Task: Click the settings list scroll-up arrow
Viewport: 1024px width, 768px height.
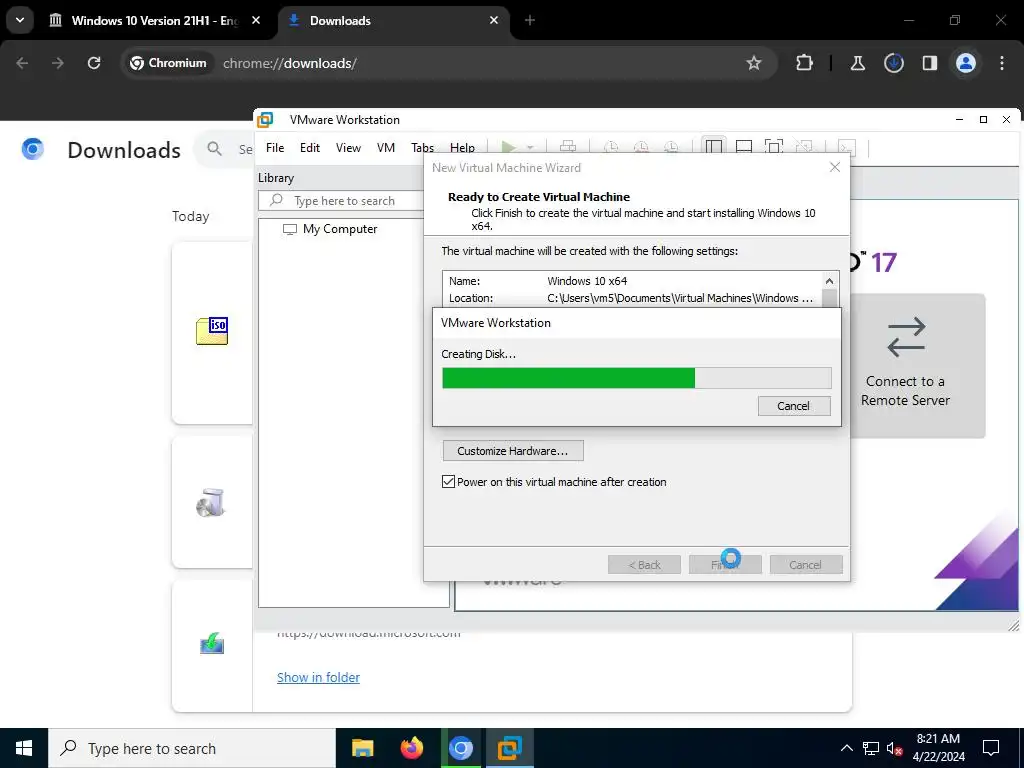Action: click(829, 281)
